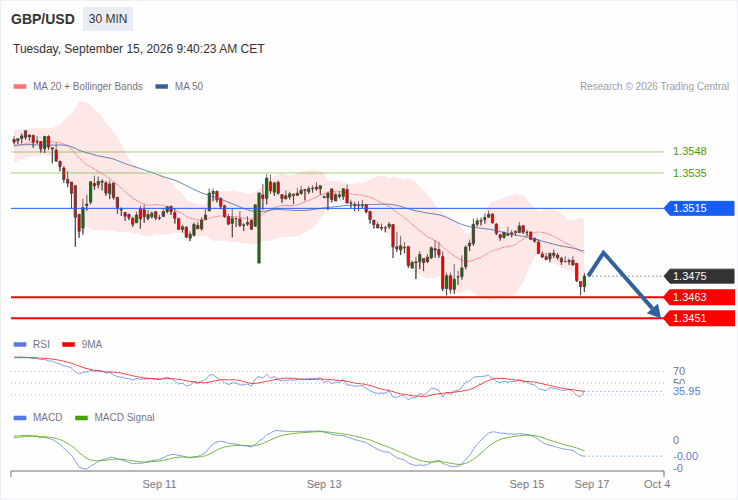Select the blue 1.3515 pivot price label
This screenshot has width=738, height=500.
(x=699, y=208)
